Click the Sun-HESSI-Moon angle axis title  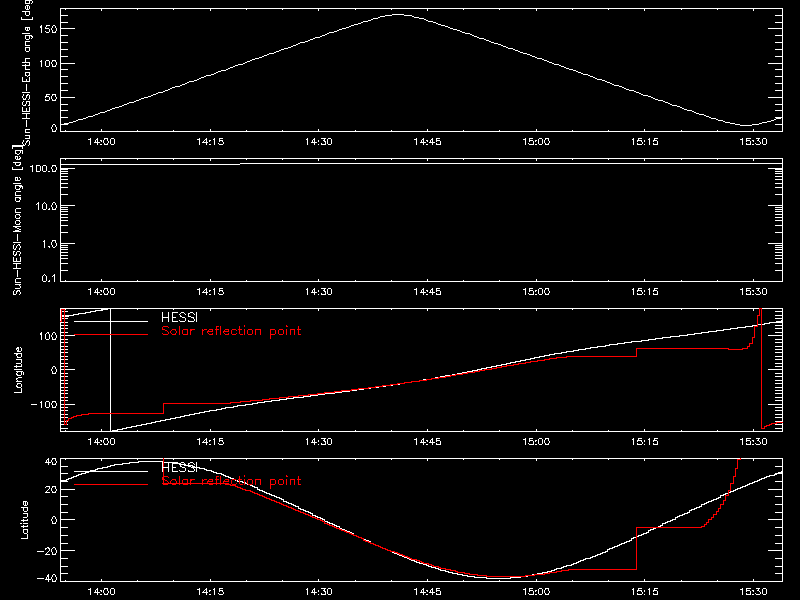tap(17, 220)
